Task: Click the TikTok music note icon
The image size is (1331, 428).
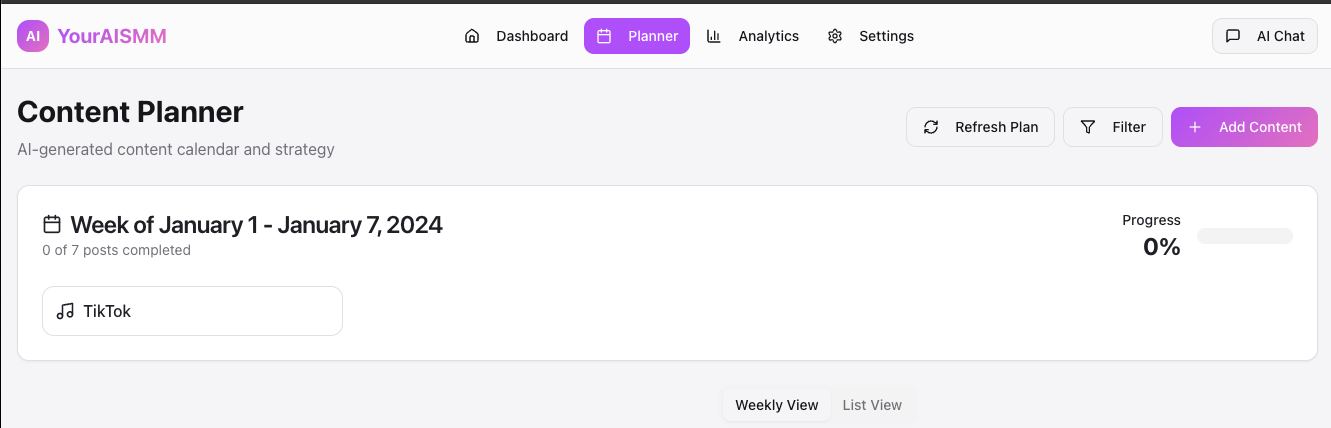Action: click(x=65, y=311)
